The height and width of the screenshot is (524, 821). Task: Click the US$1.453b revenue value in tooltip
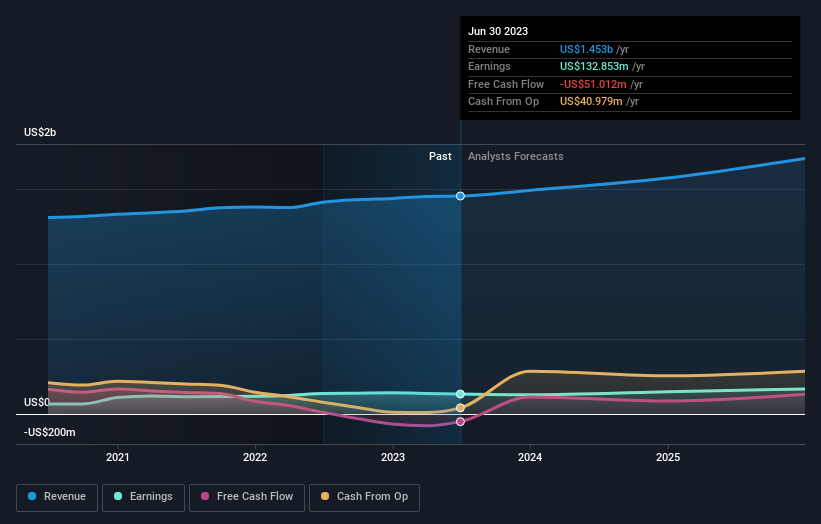coord(586,49)
